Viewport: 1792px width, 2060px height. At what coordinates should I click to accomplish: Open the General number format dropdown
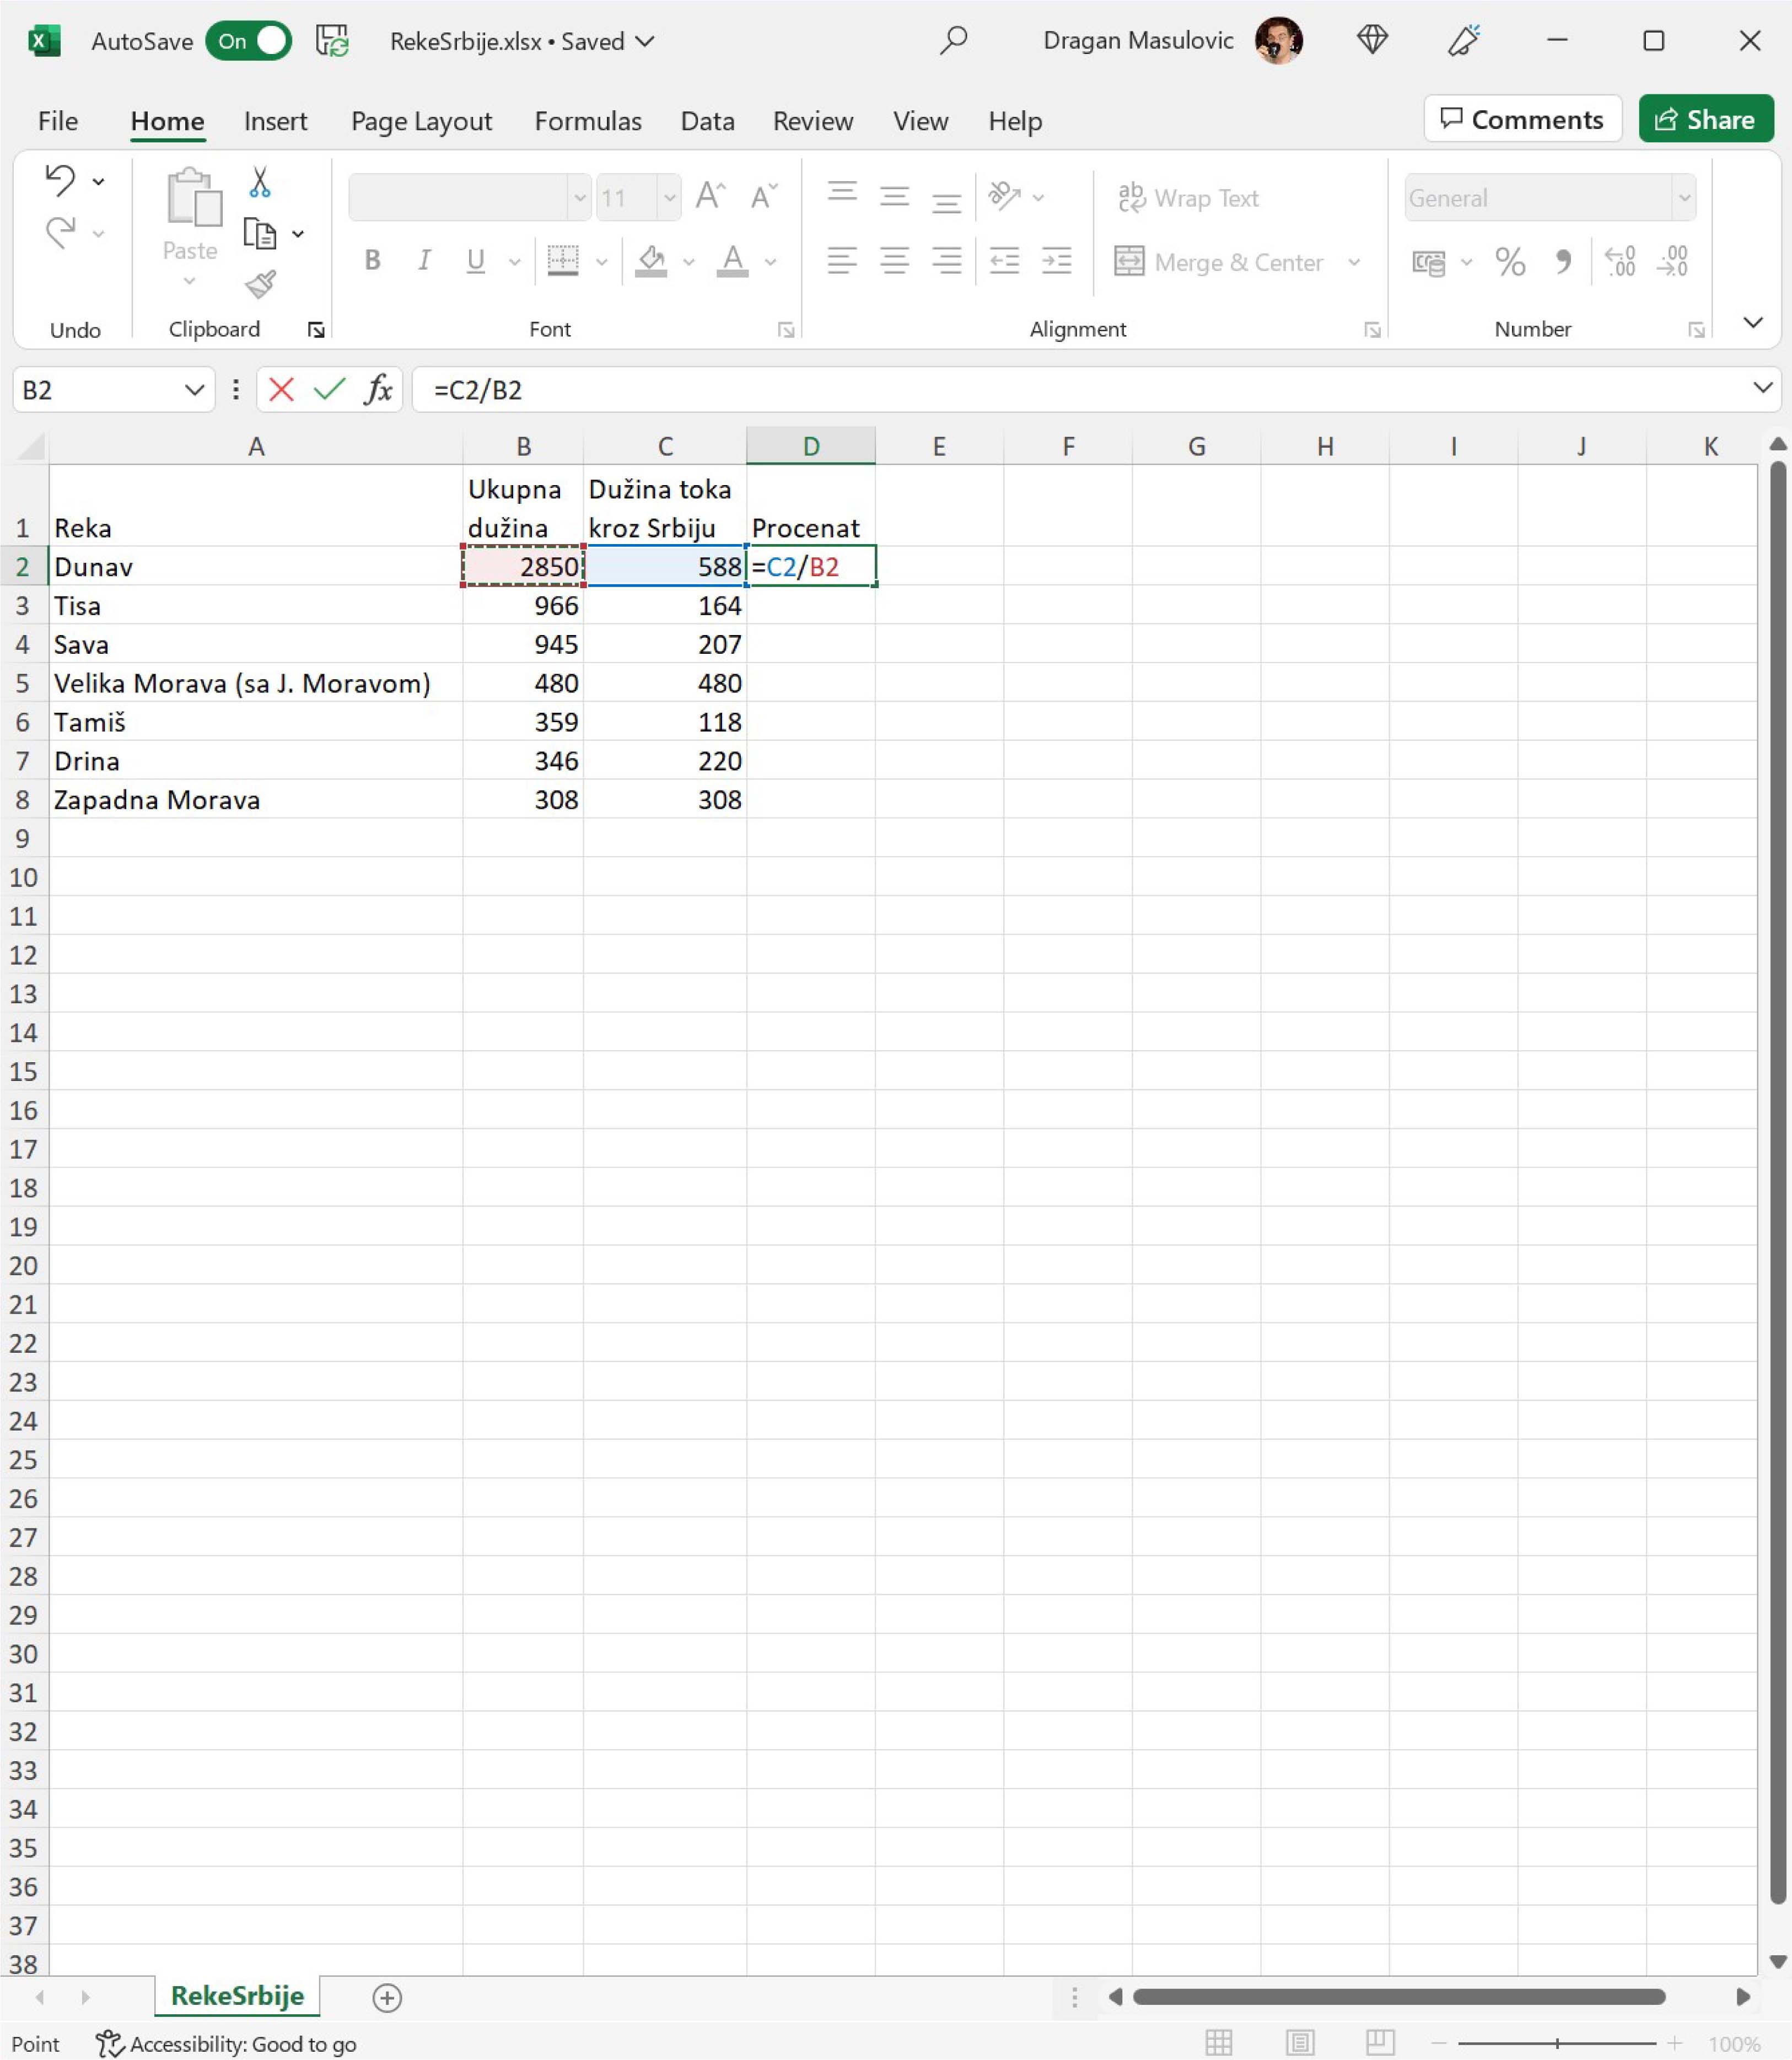[x=1684, y=198]
